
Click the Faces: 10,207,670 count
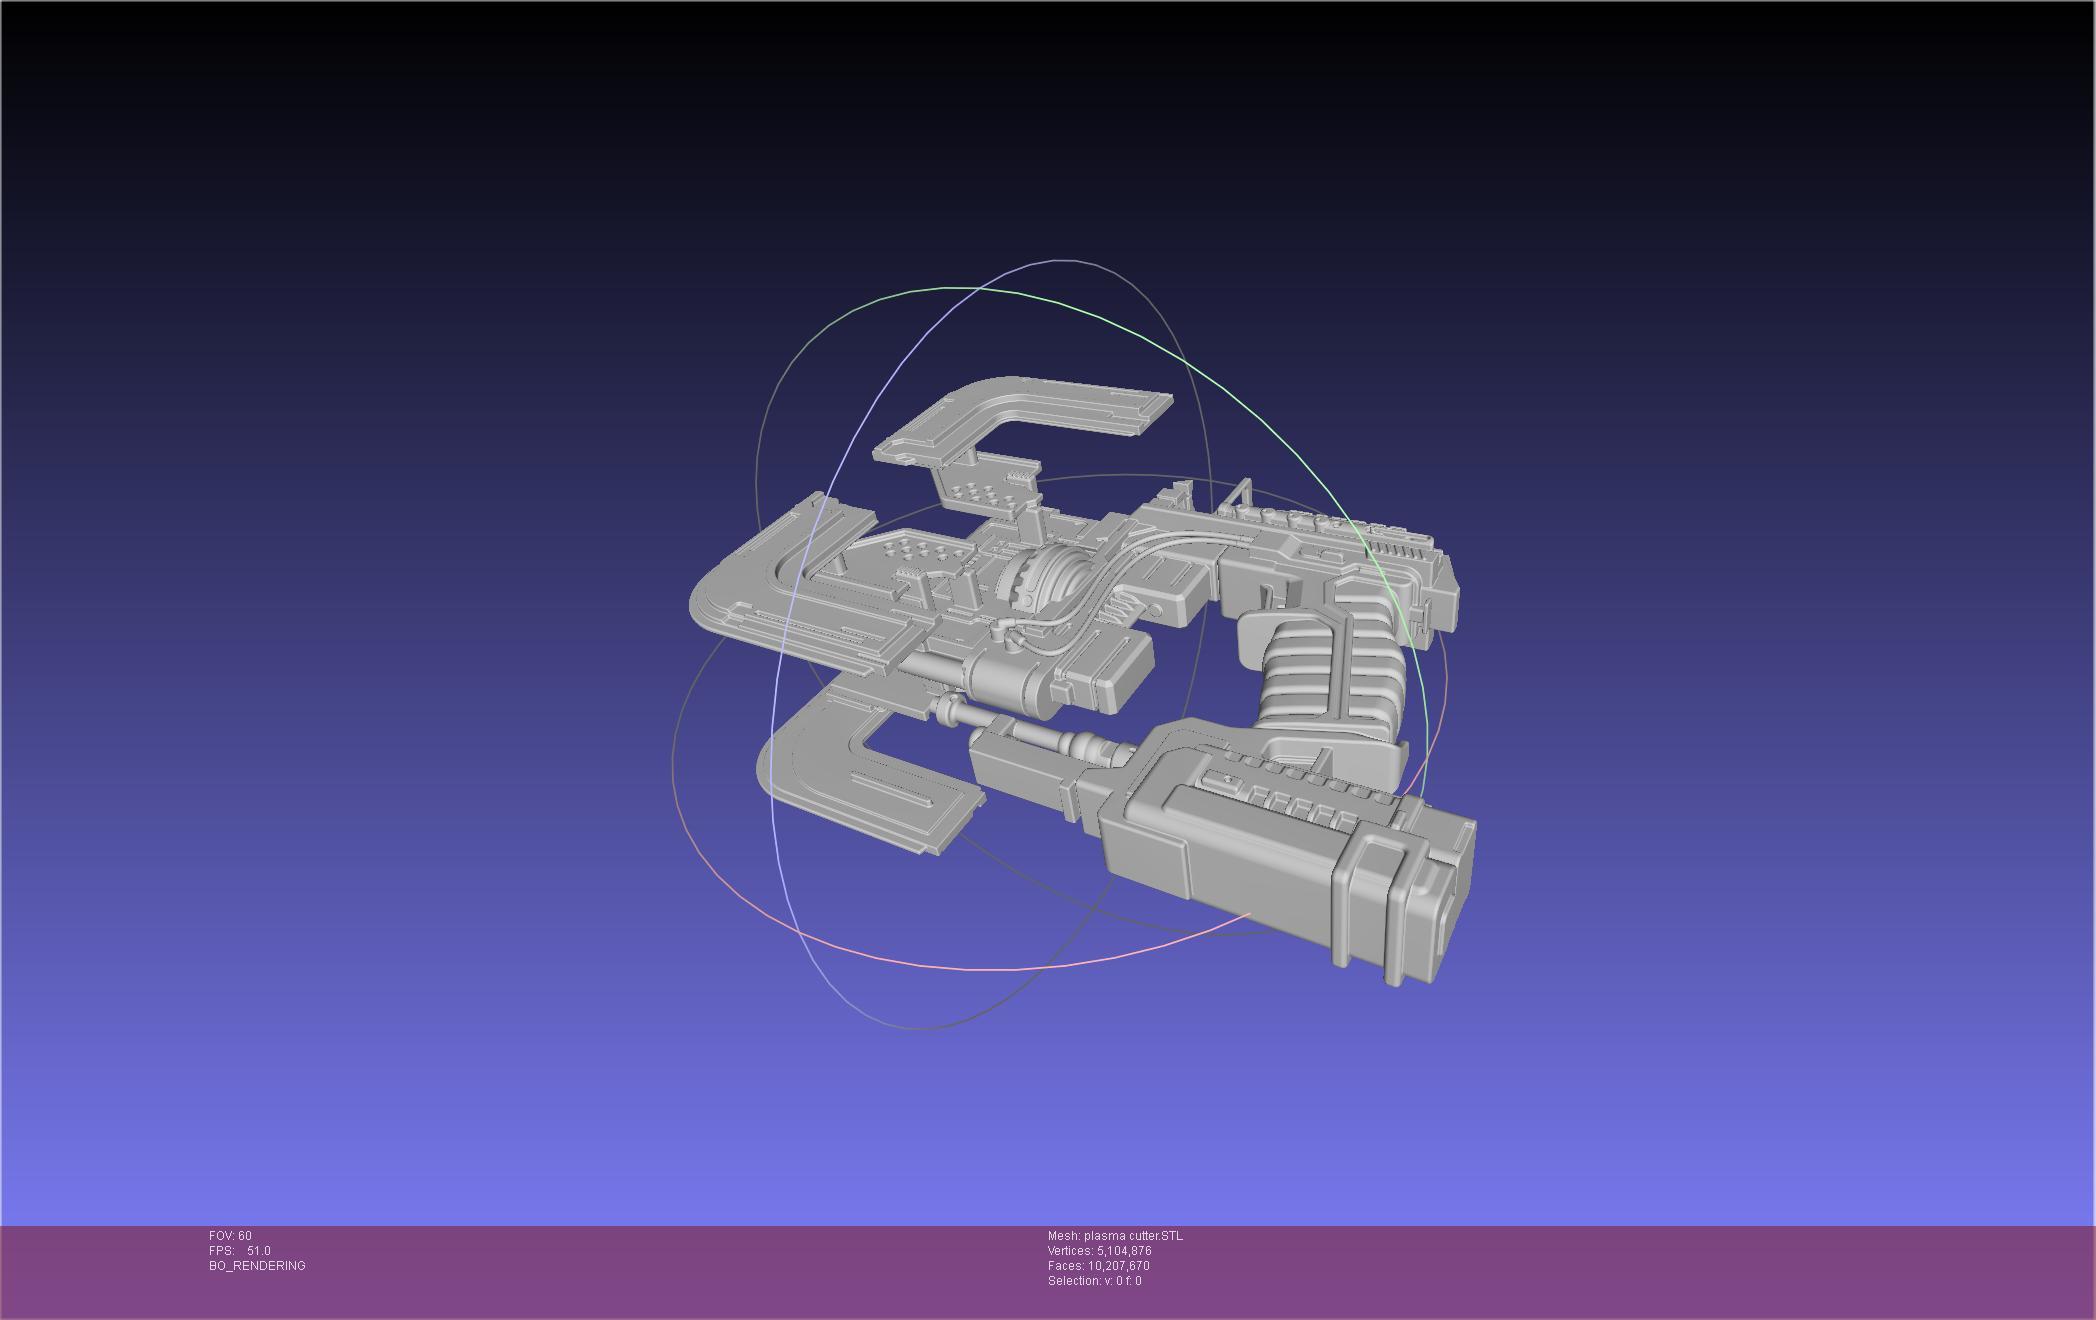point(1099,1266)
